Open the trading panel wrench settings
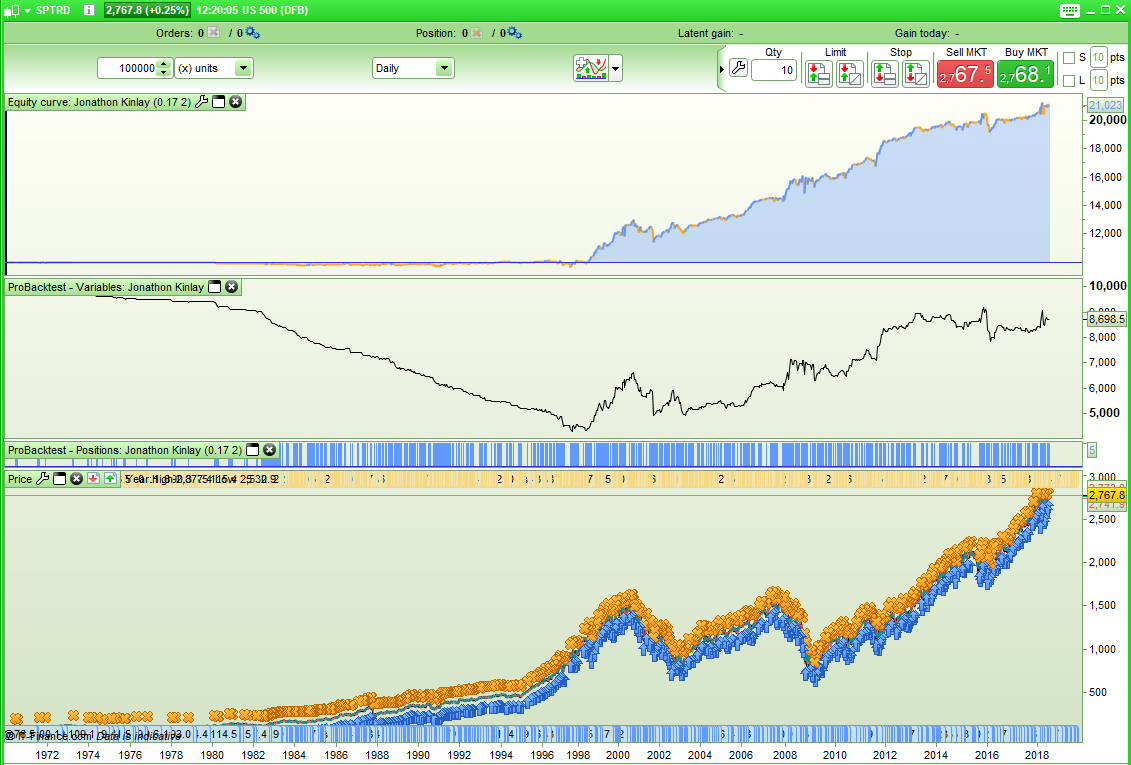Image resolution: width=1131 pixels, height=765 pixels. [738, 68]
